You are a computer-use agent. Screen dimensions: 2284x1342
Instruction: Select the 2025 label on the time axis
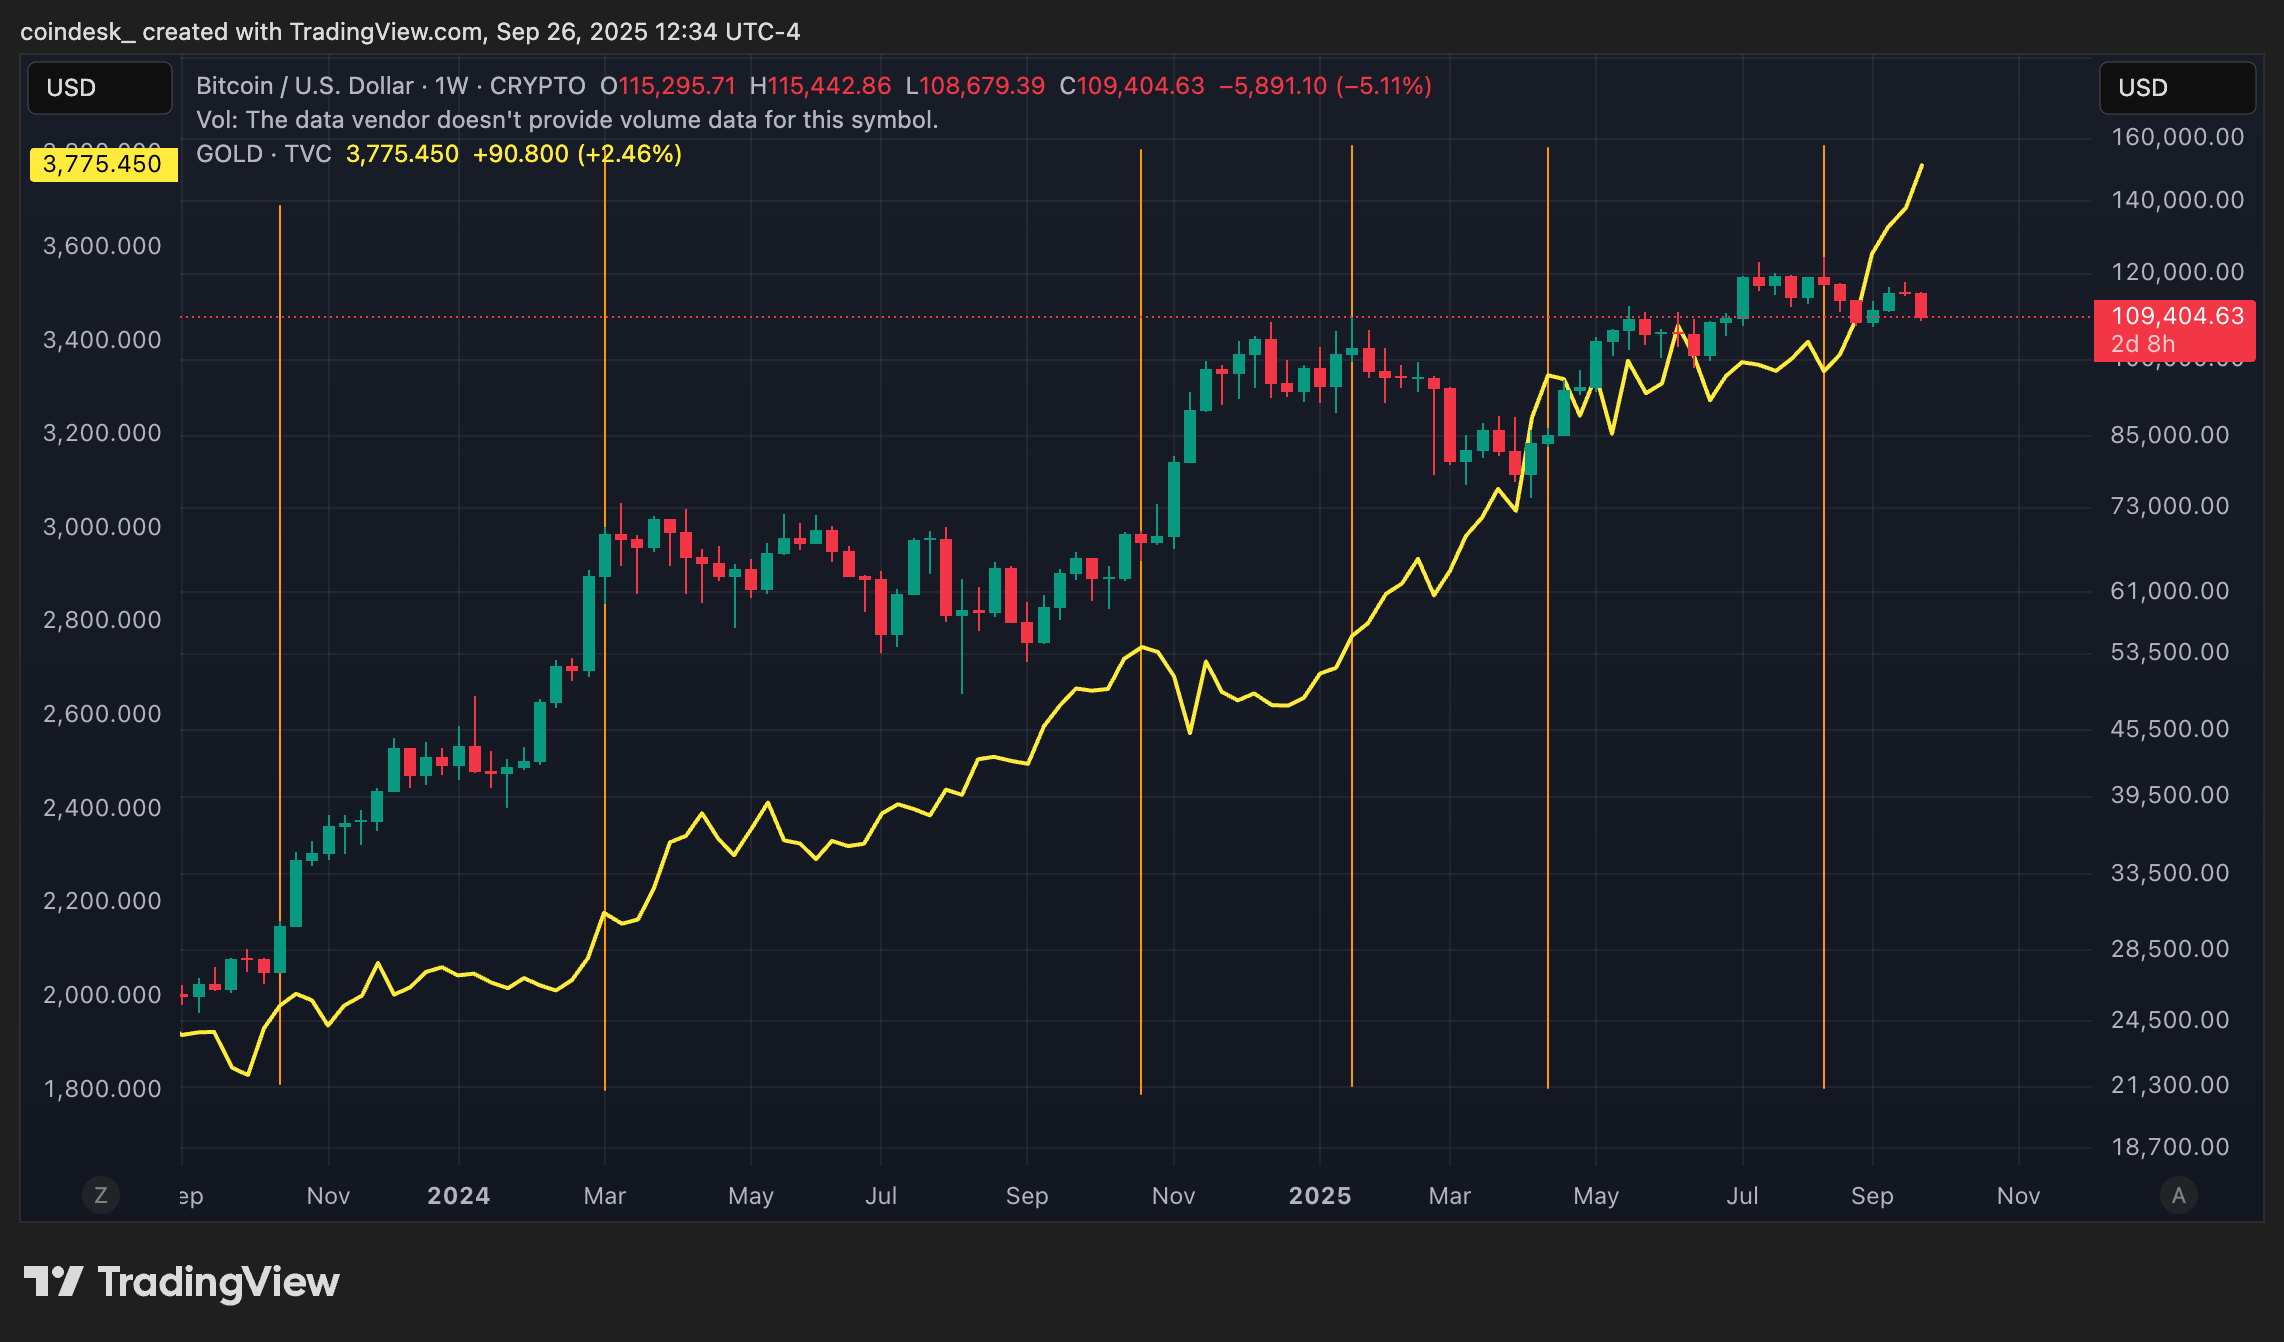click(x=1320, y=1195)
